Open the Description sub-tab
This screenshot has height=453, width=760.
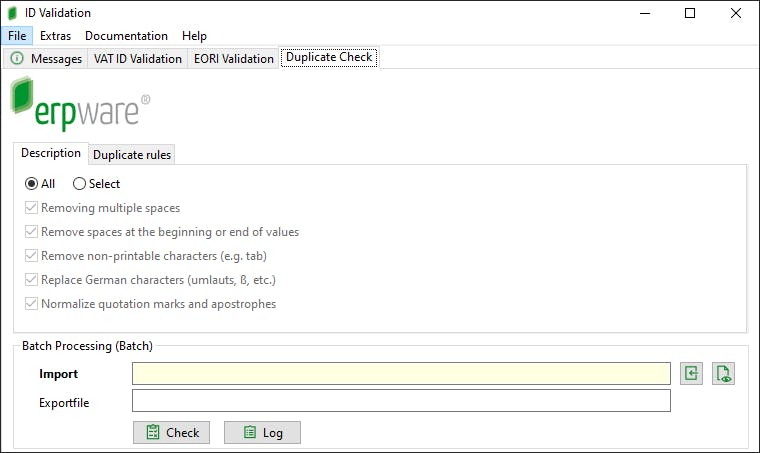(x=51, y=153)
